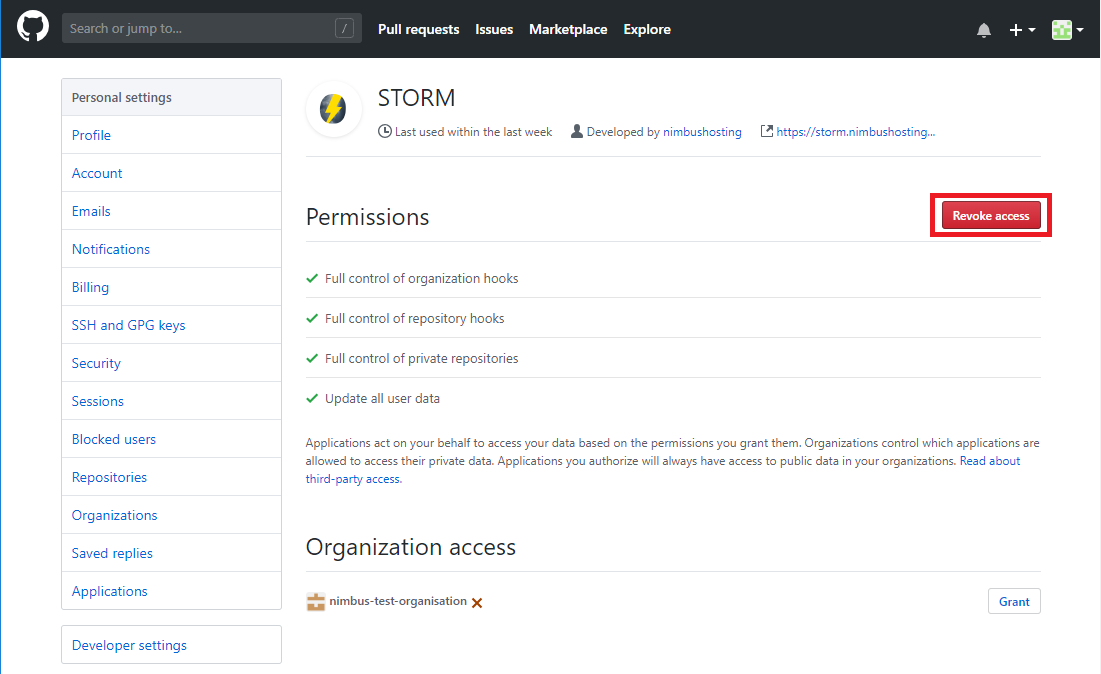Click checkmark for Update all user data
1101x674 pixels.
312,398
